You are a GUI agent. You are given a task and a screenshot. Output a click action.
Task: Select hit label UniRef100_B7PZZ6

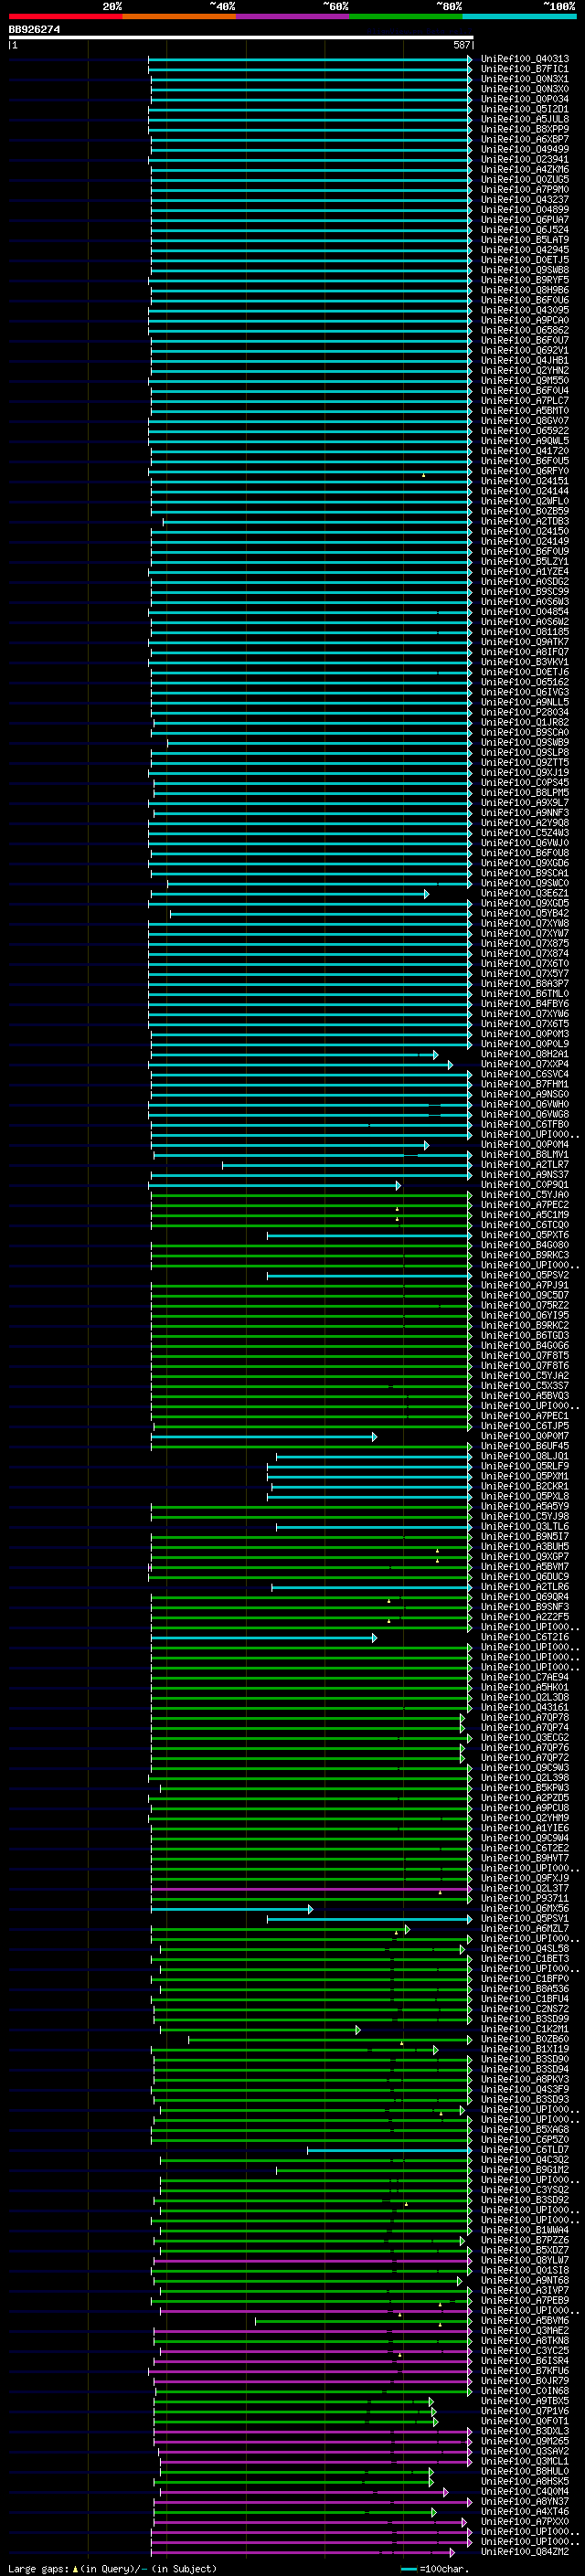(525, 2240)
